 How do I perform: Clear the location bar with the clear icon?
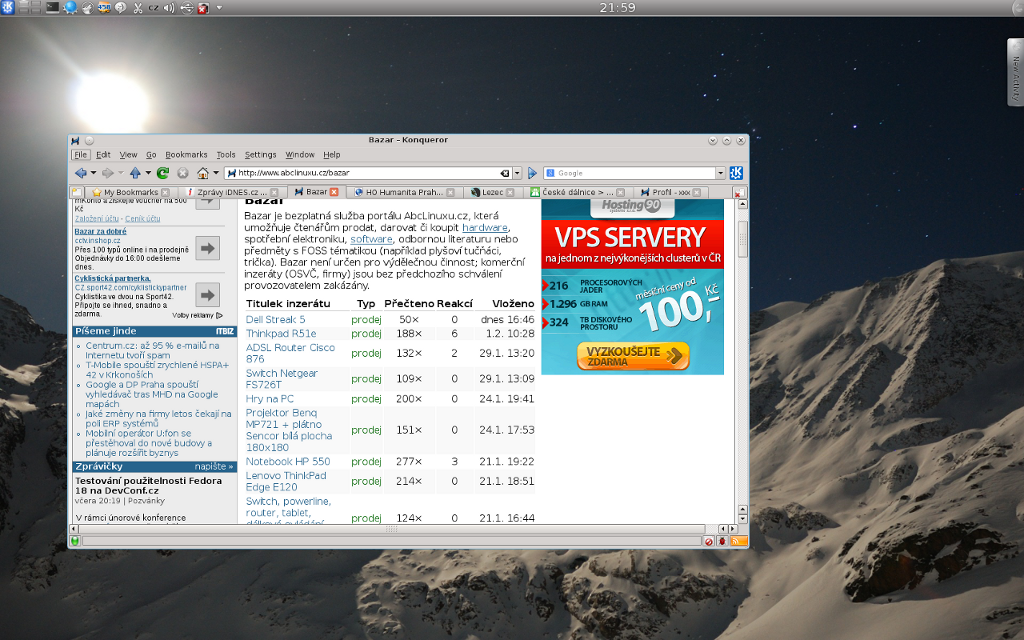pyautogui.click(x=505, y=173)
